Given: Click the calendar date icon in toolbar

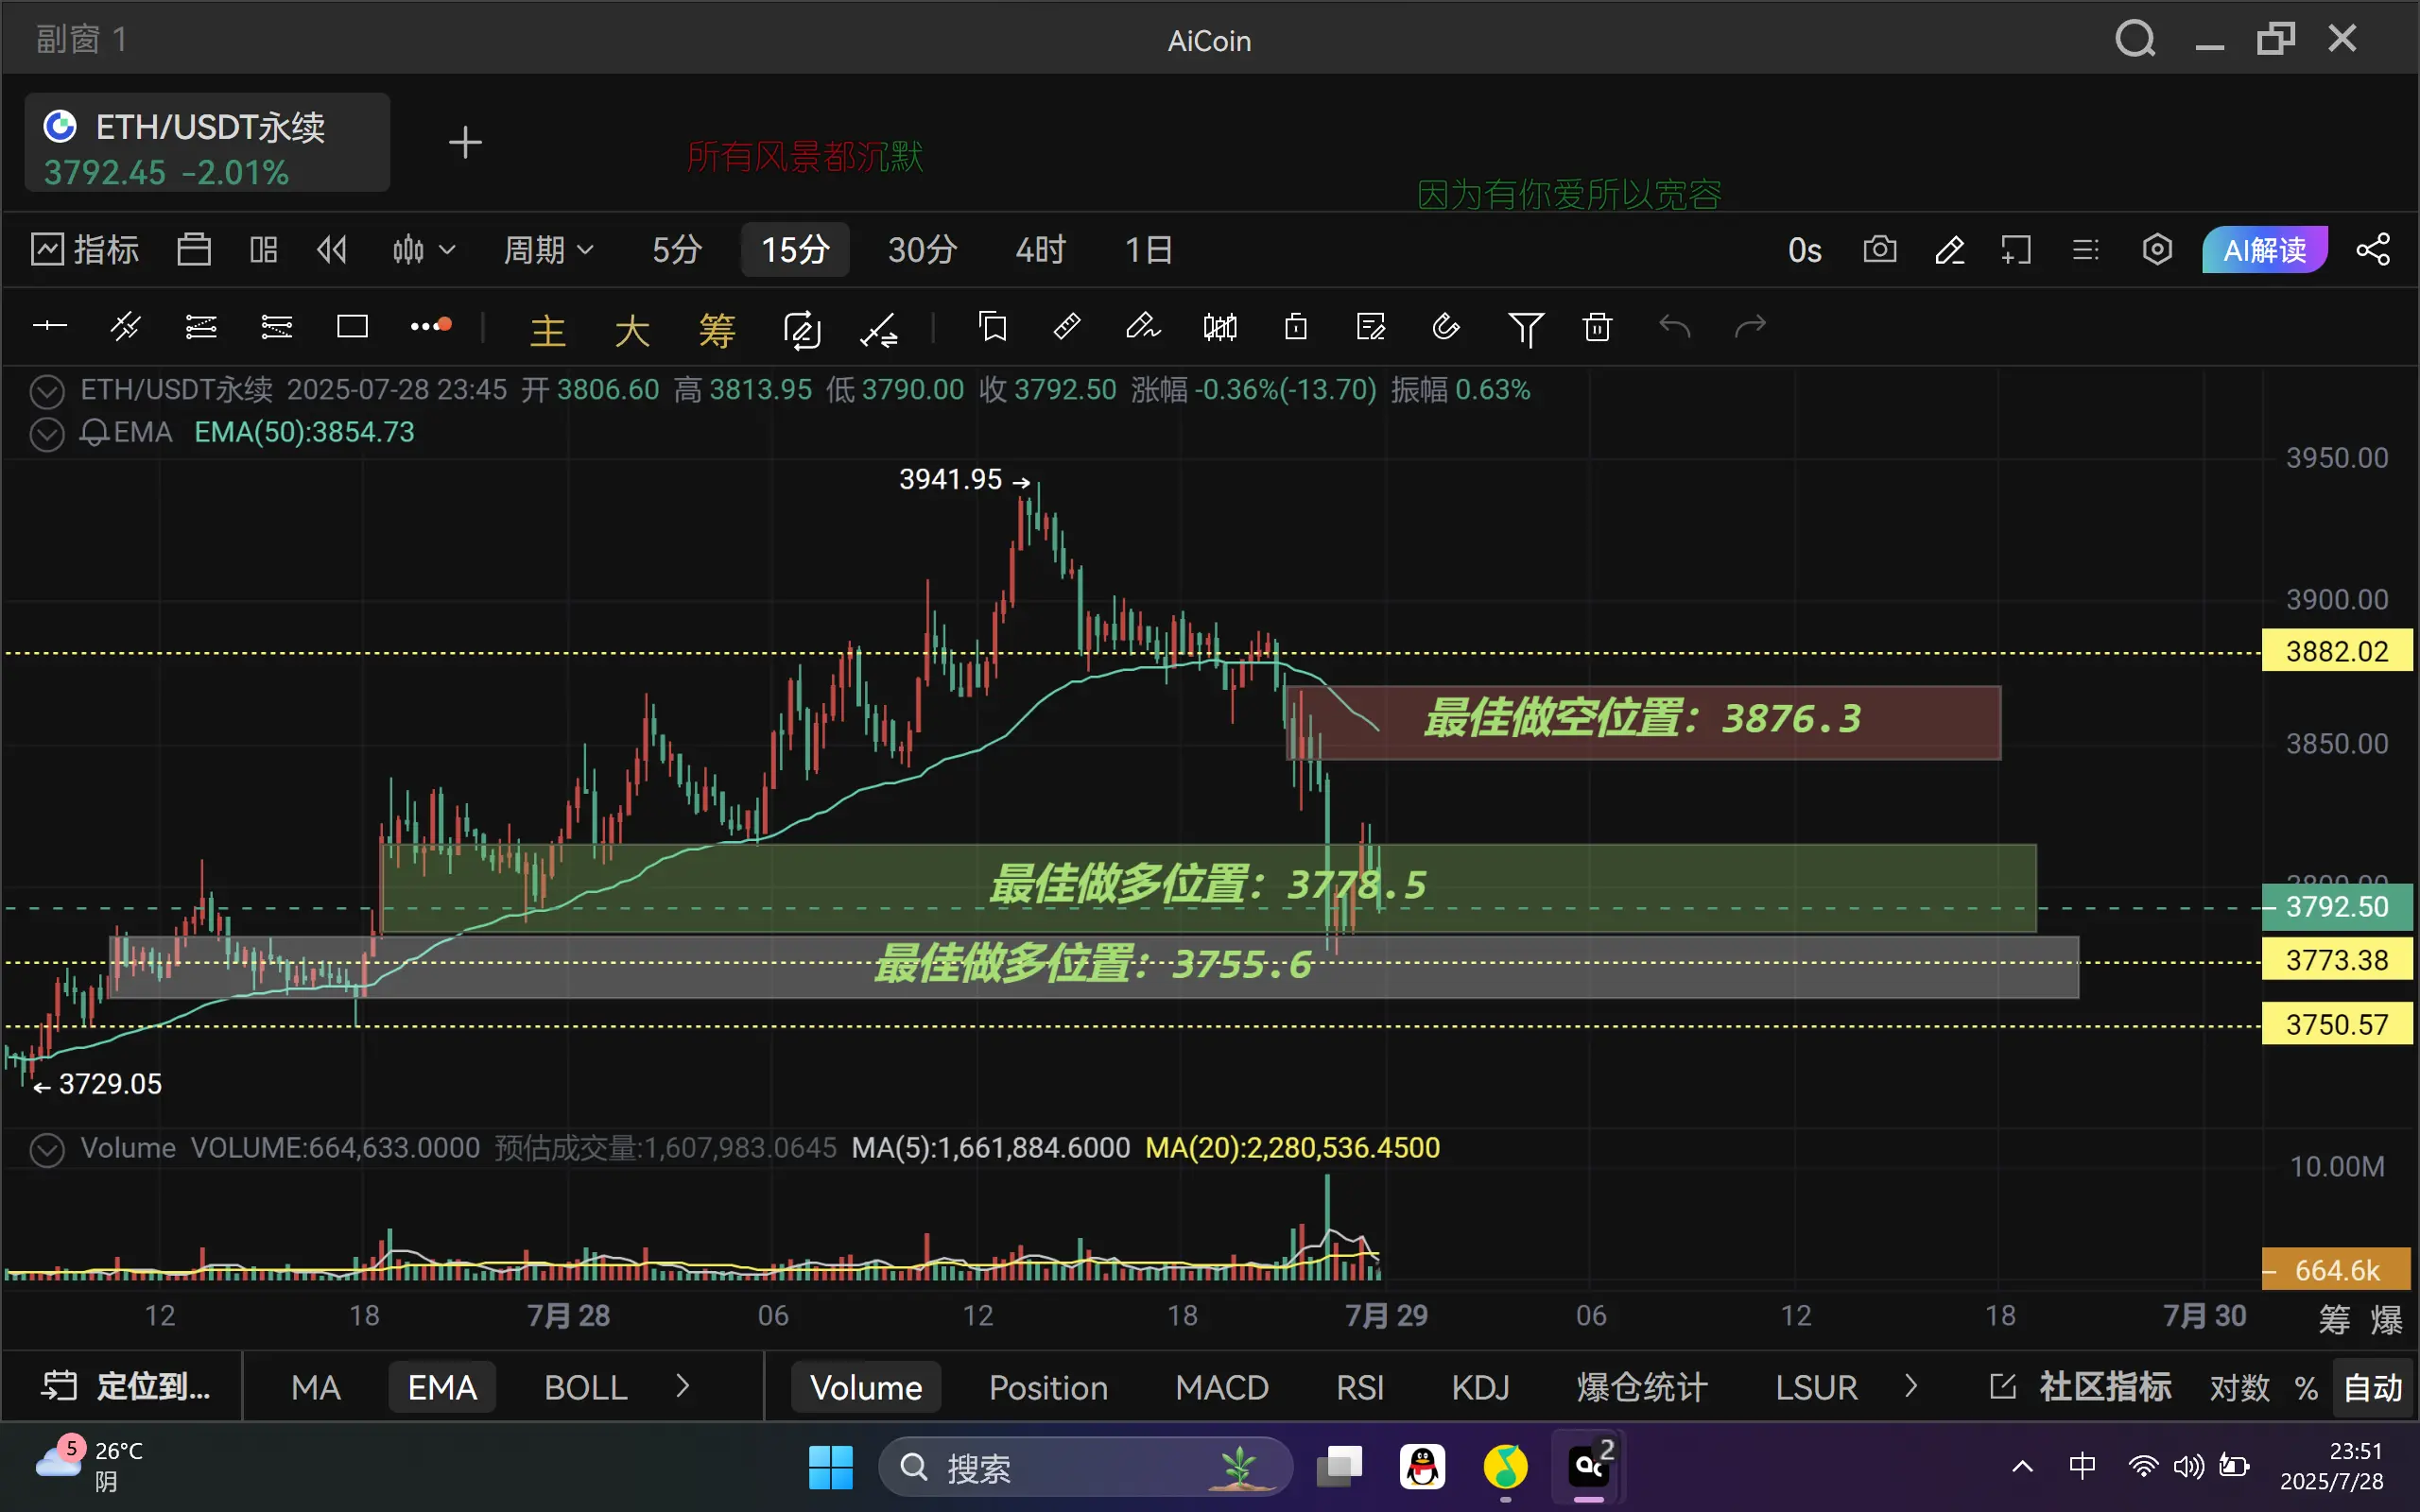Looking at the screenshot, I should pyautogui.click(x=194, y=249).
